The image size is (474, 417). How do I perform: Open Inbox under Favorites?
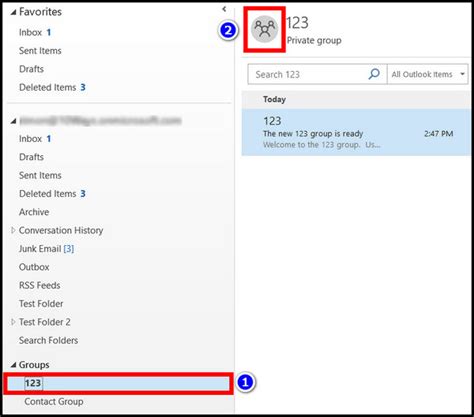(30, 32)
